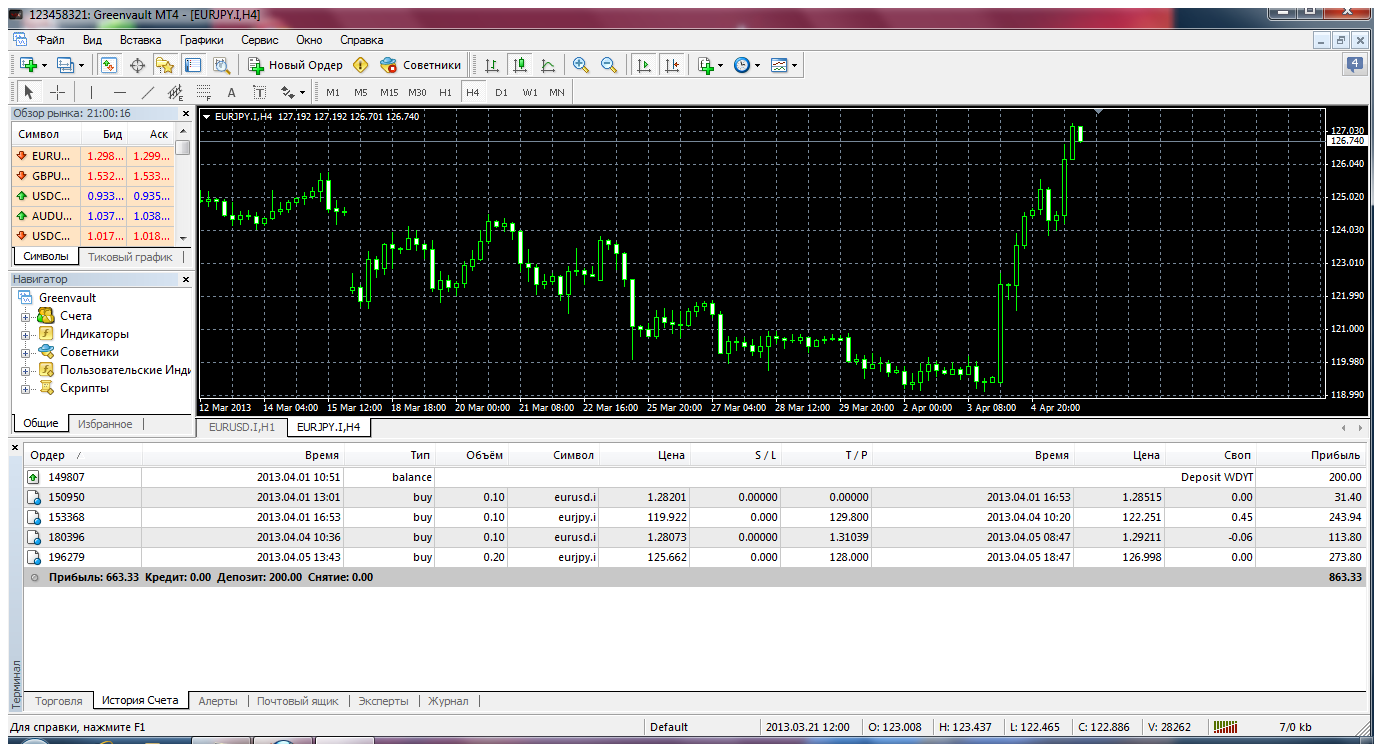Expand the Скрипты tree node

pos(26,388)
